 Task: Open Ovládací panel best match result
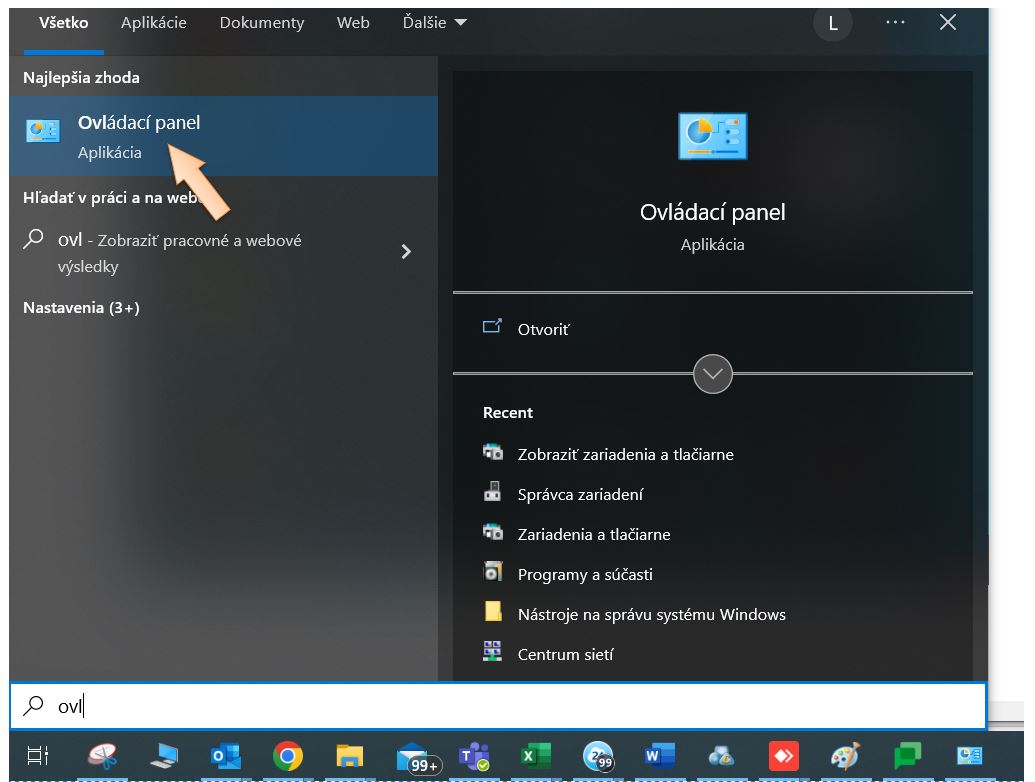point(138,136)
